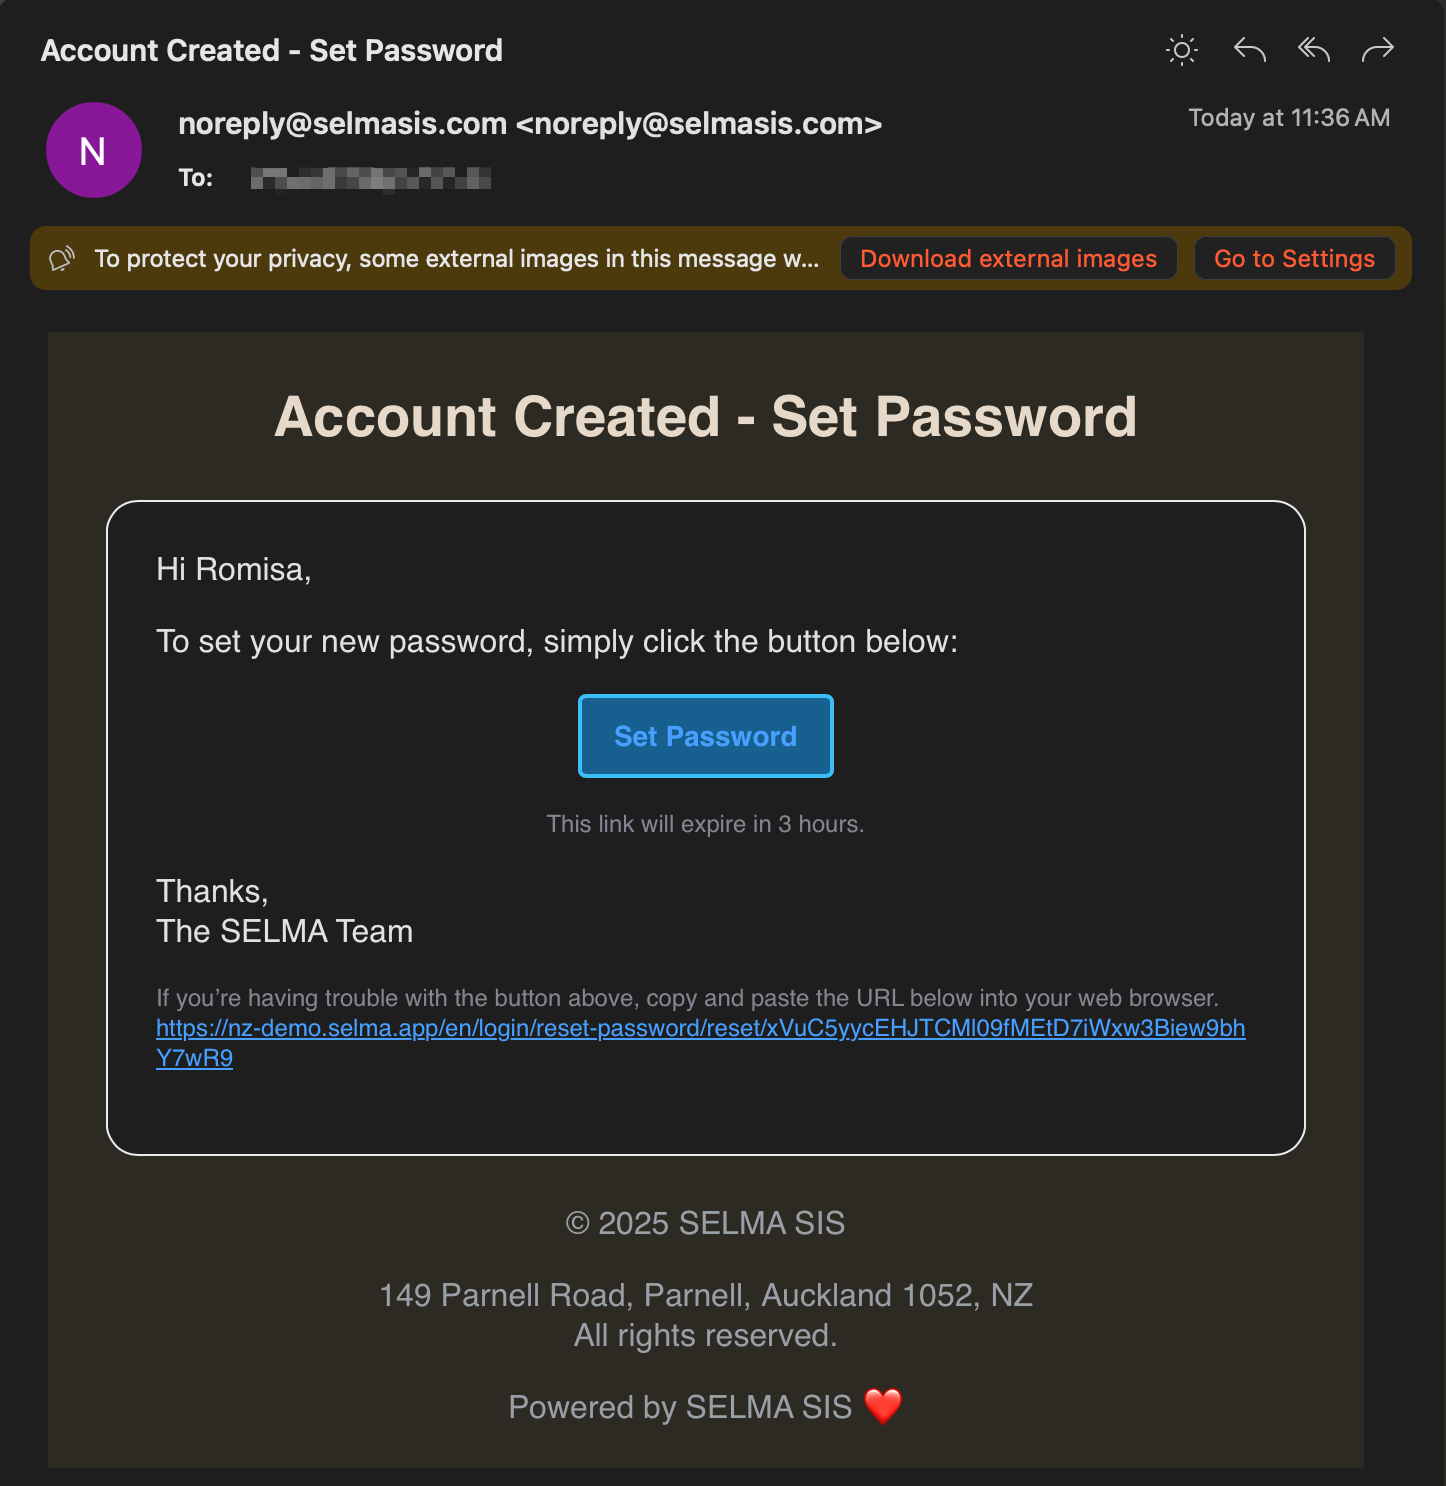Viewport: 1446px width, 1486px height.
Task: Click the Today at 11:36 AM timestamp
Action: (x=1288, y=118)
